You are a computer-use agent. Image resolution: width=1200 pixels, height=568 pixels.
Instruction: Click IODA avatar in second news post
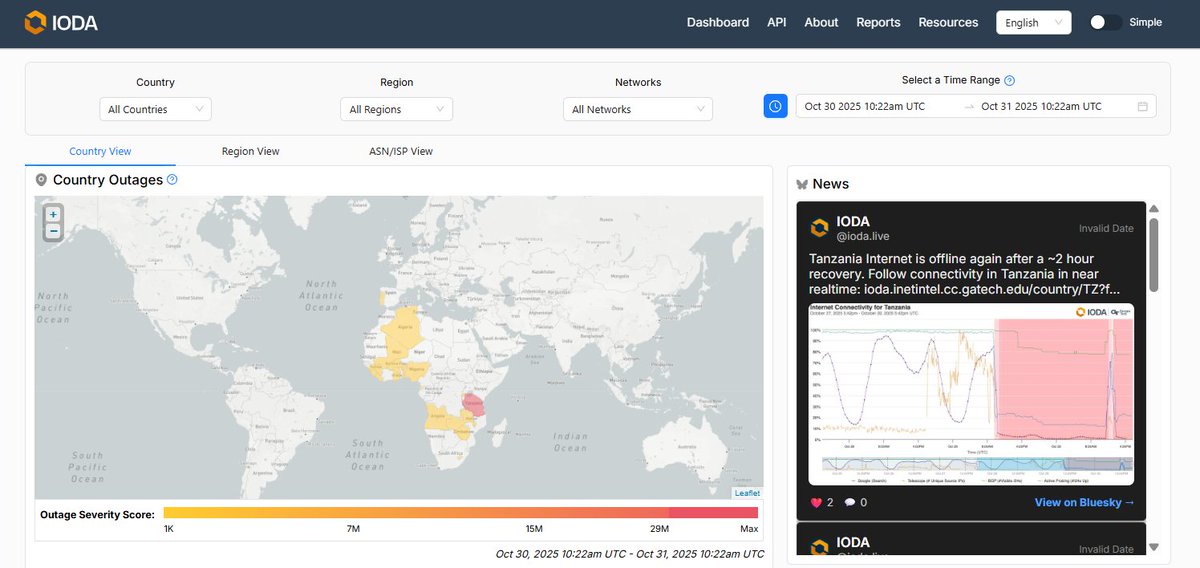819,546
